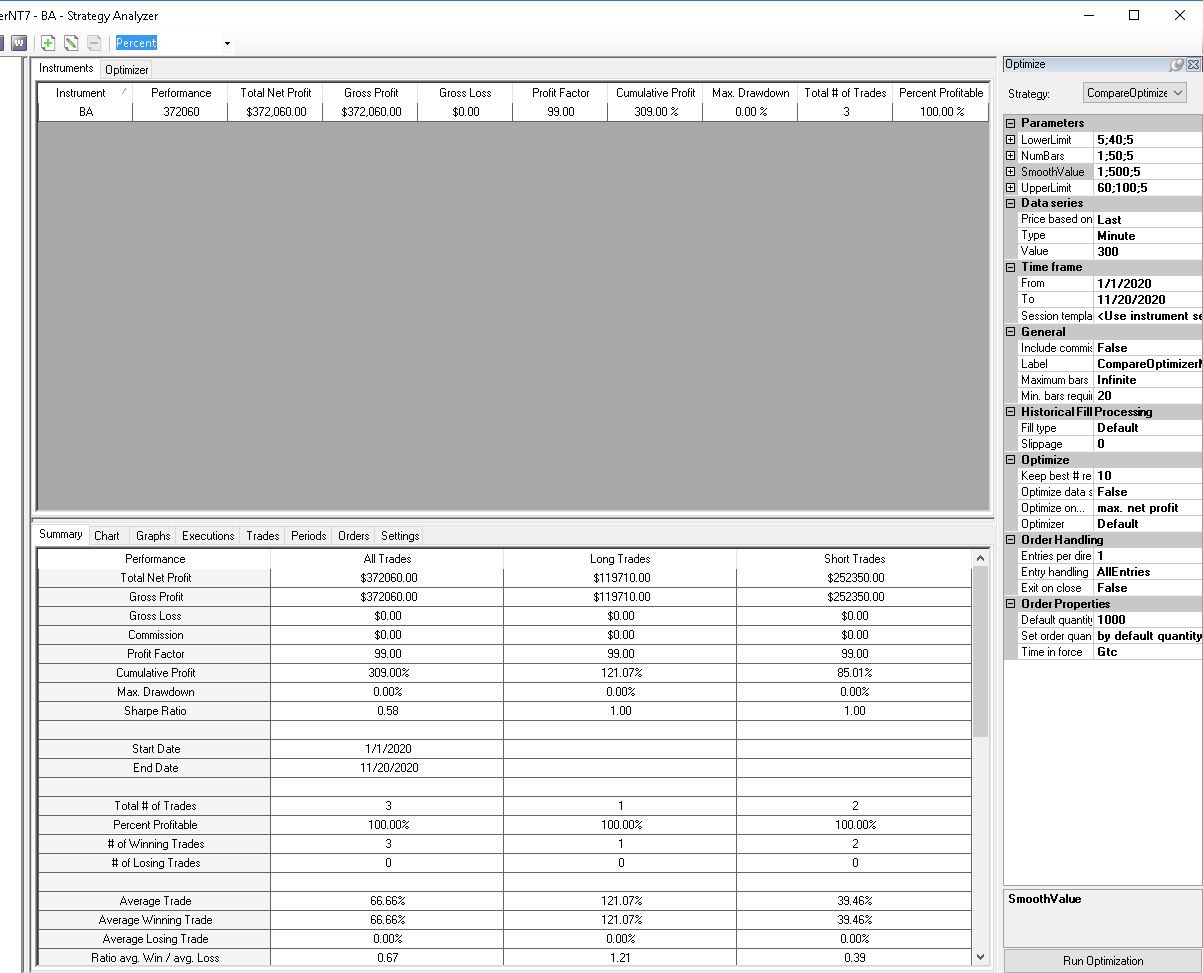Viewport: 1203px width, 973px height.
Task: Minimize the Strategy Analyzer window
Action: [1088, 15]
